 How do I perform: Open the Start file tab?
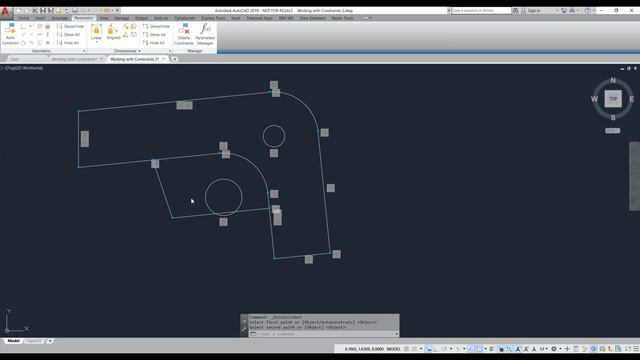(15, 59)
